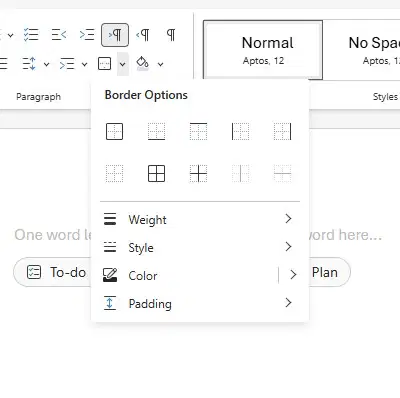The width and height of the screenshot is (400, 398).
Task: Decrease the paragraph indent
Action: coord(59,35)
